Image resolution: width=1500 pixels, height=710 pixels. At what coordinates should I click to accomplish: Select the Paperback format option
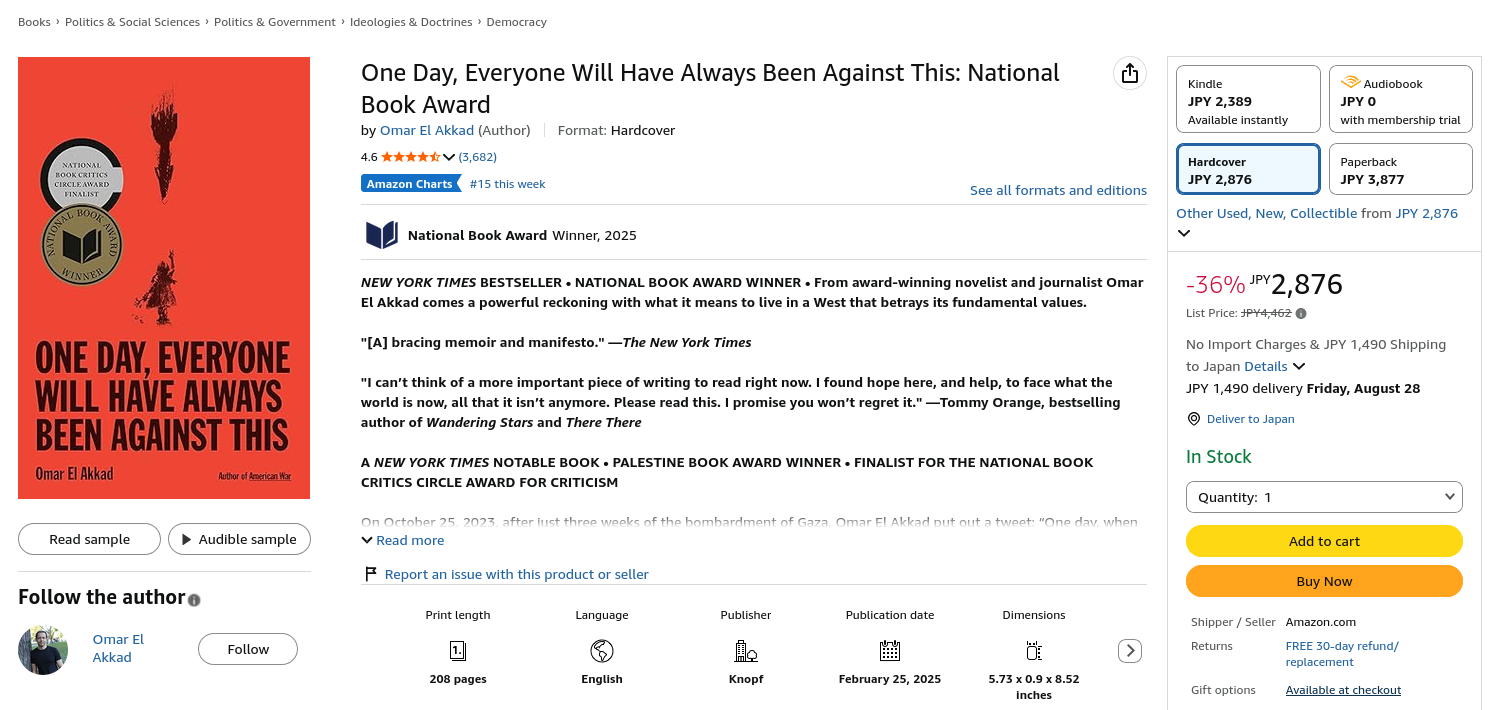[1400, 169]
